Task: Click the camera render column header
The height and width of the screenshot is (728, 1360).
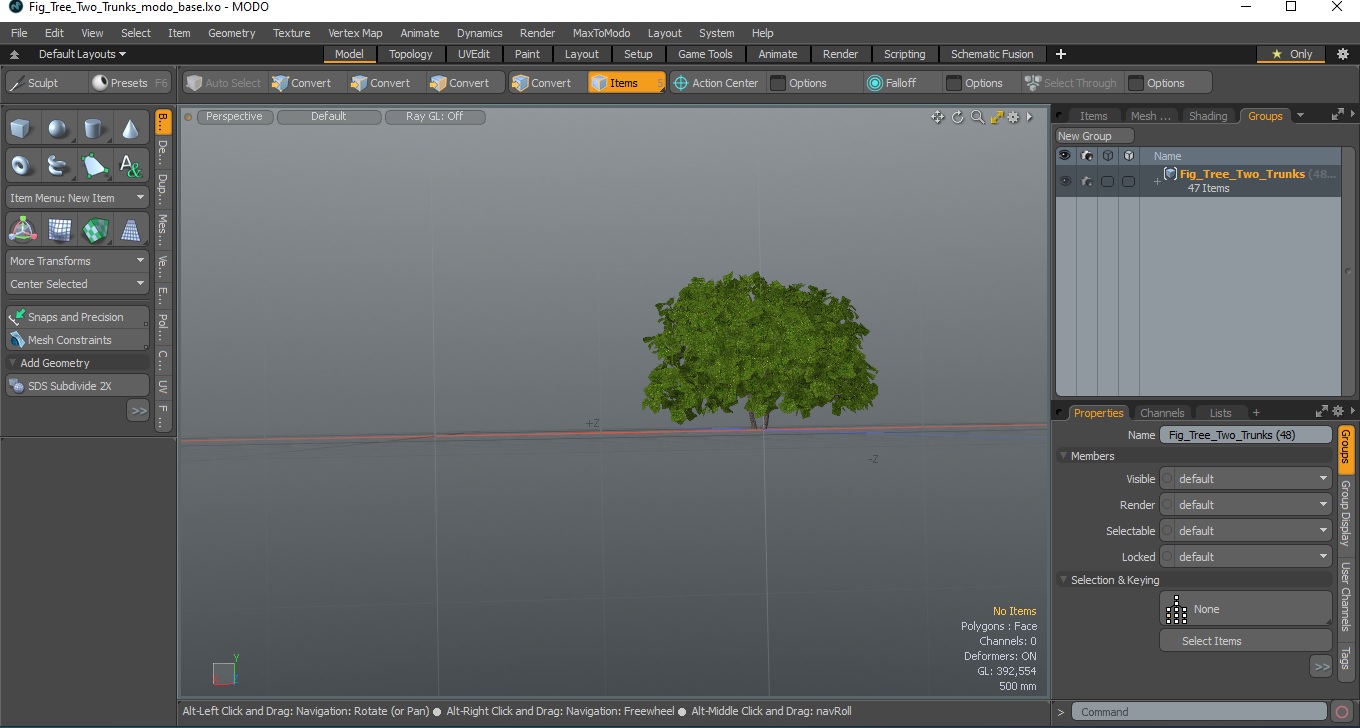Action: pos(1086,156)
